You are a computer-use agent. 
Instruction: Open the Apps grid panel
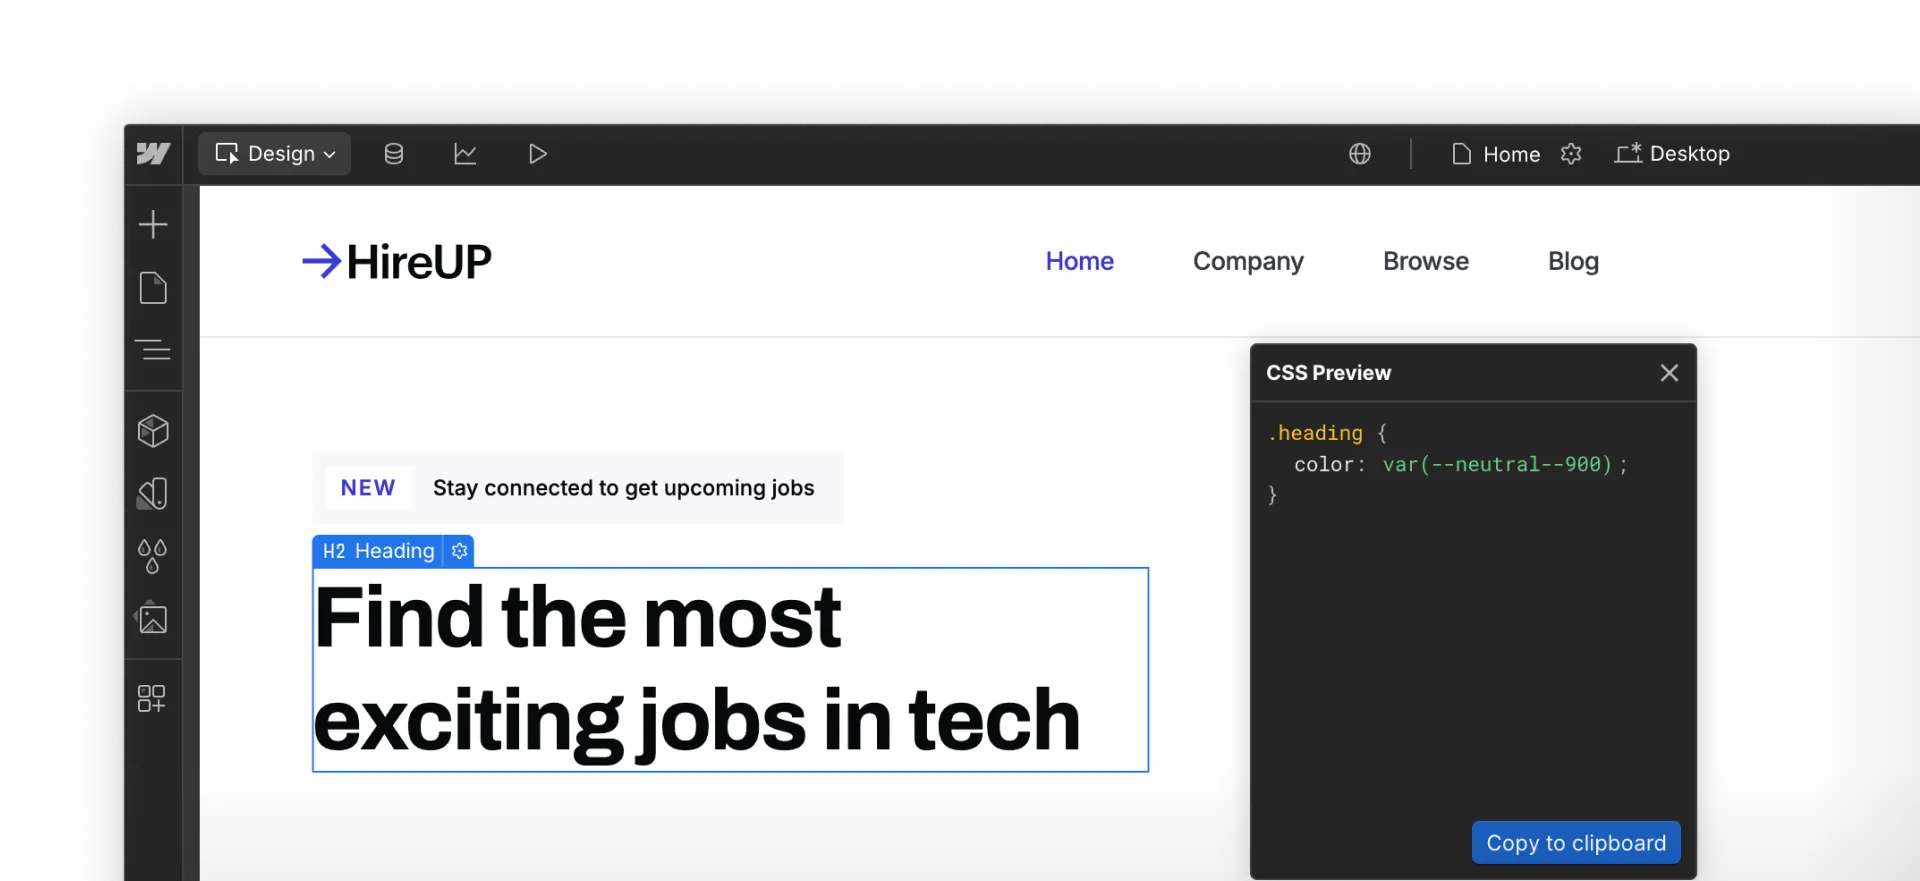click(x=152, y=698)
